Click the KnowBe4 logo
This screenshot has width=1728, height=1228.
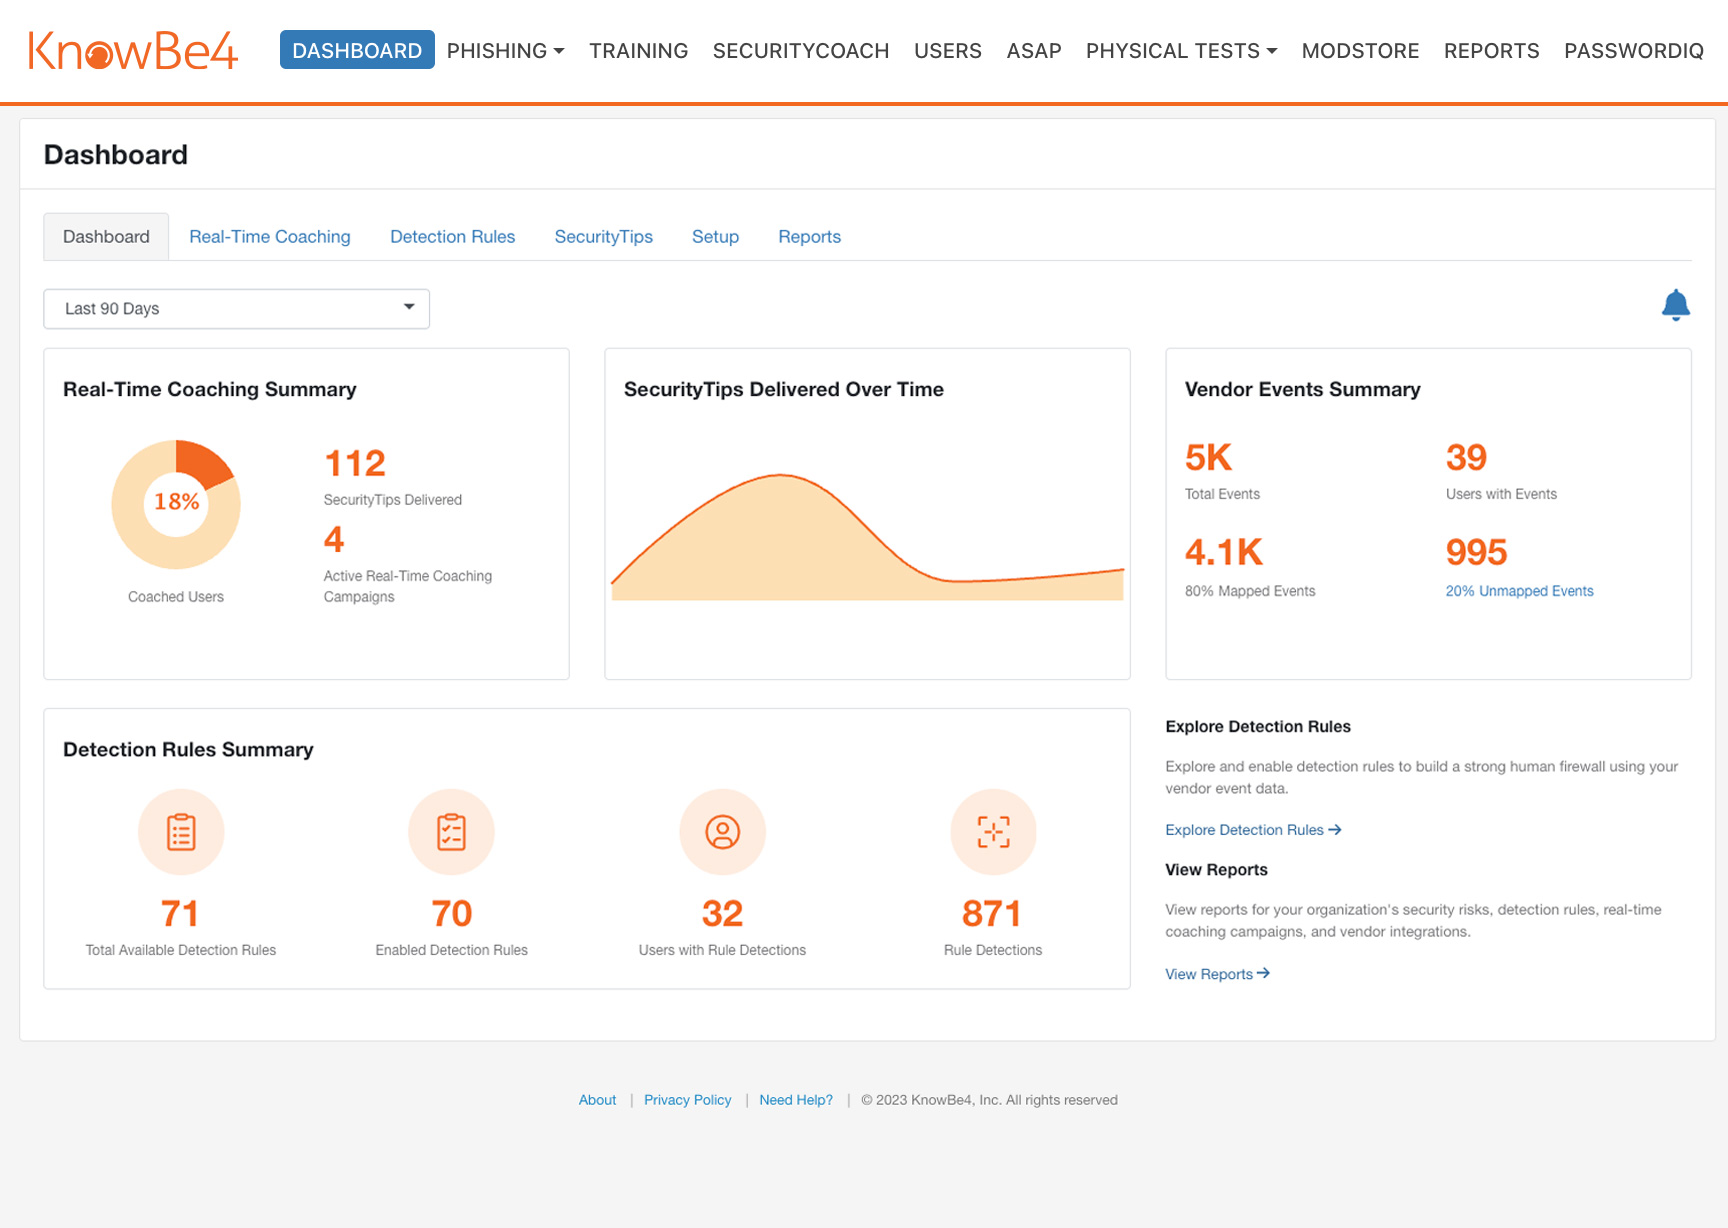(131, 50)
